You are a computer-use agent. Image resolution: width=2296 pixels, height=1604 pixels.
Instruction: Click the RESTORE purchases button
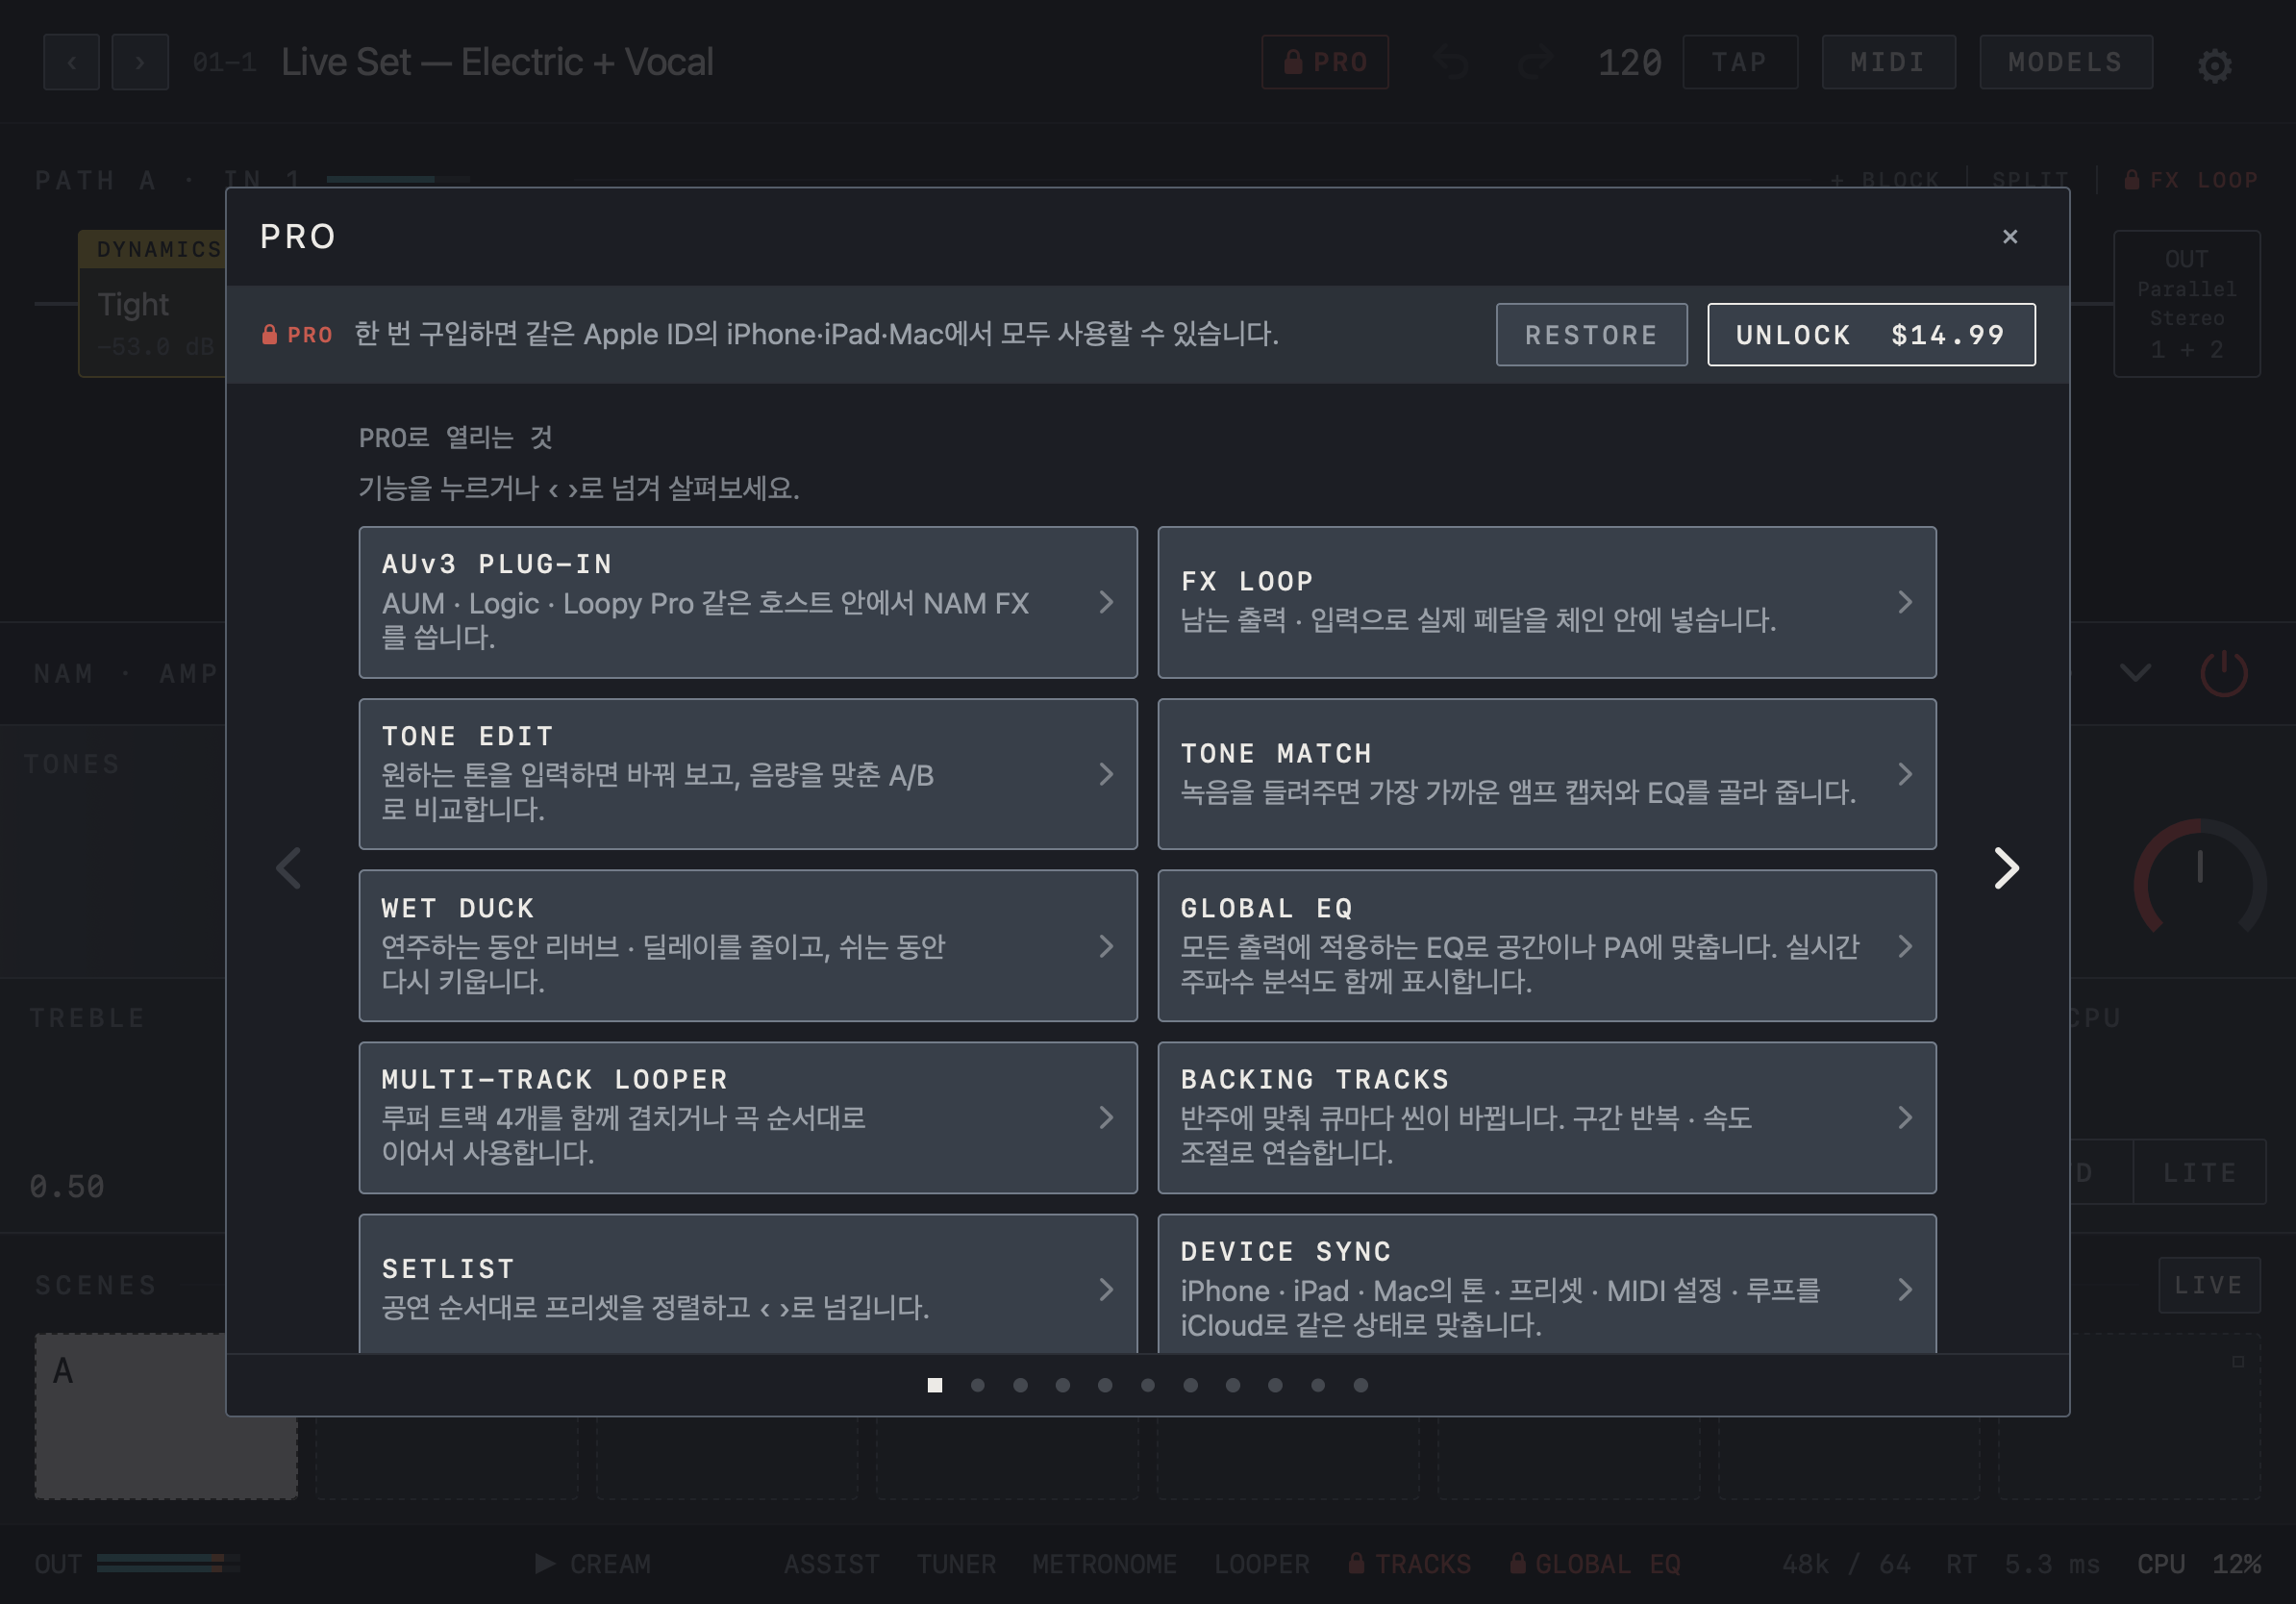click(1591, 335)
